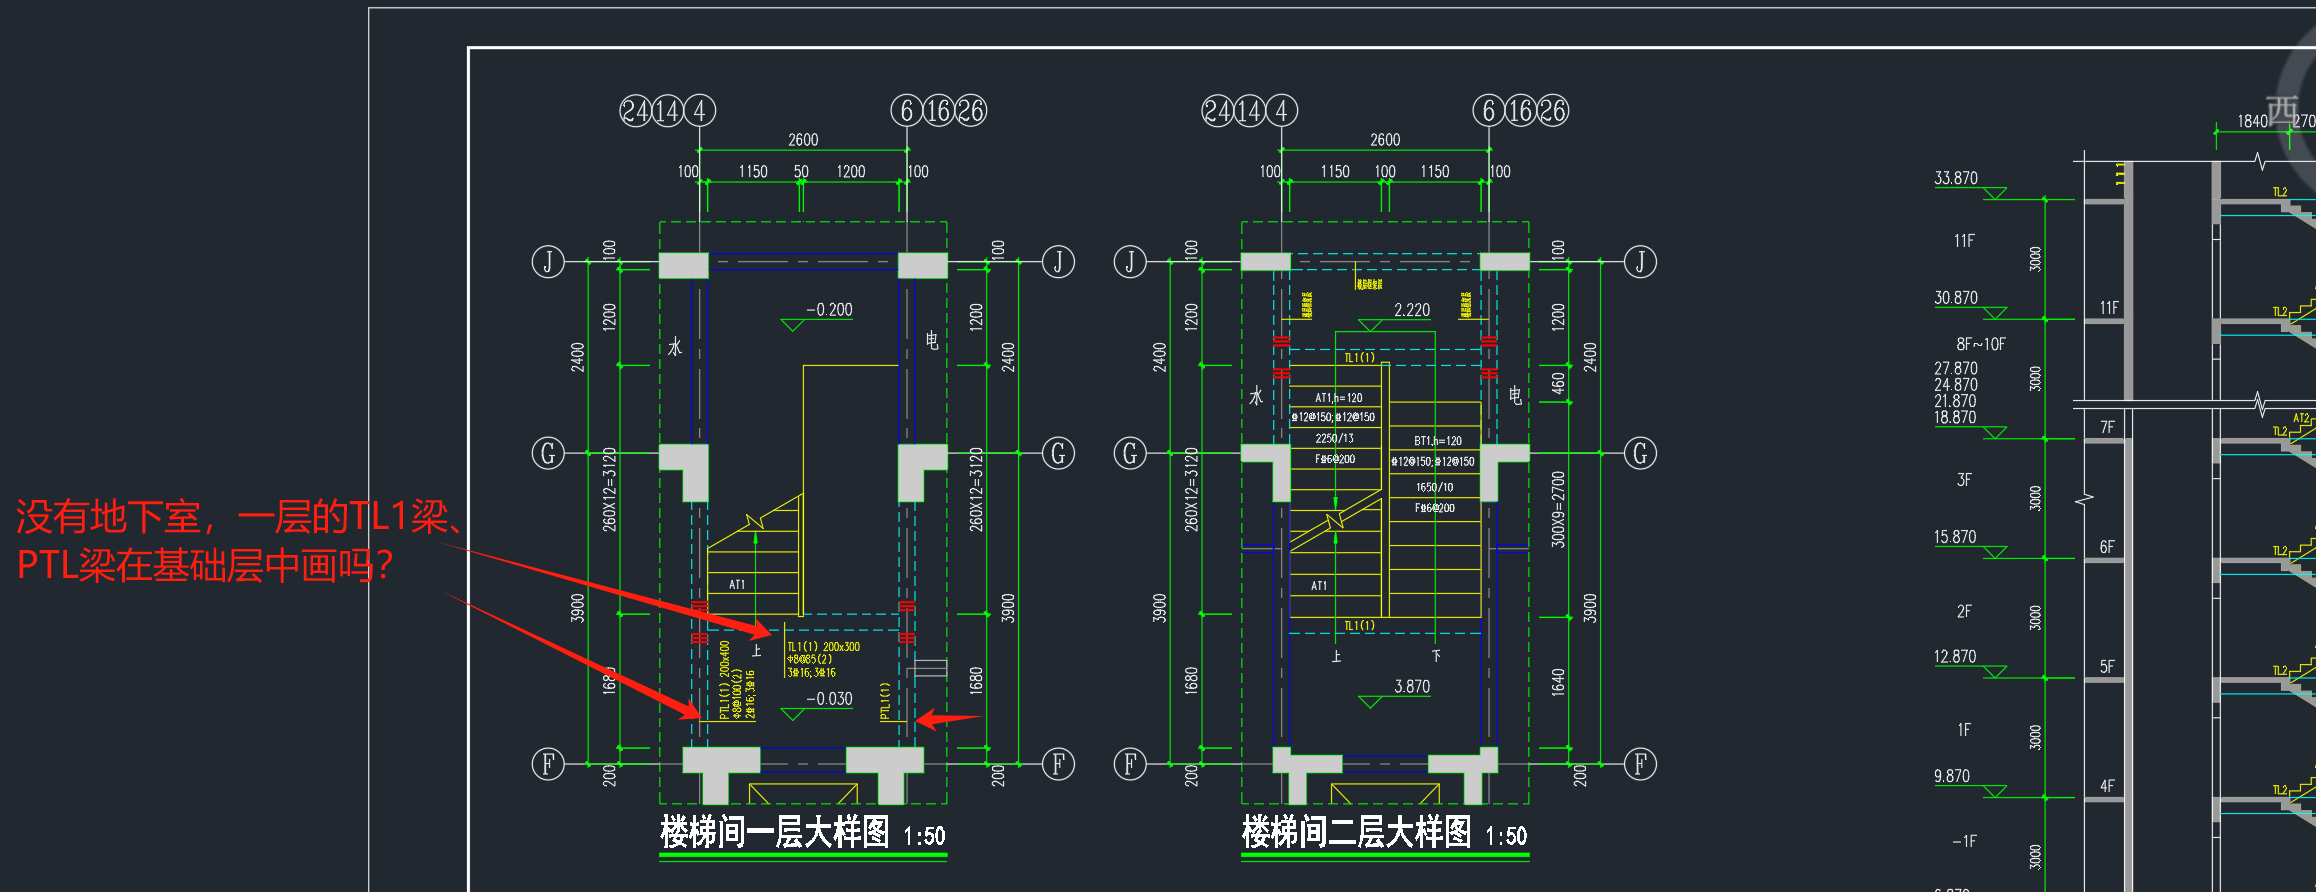Click the 1650/10 stair run text

pos(1434,488)
